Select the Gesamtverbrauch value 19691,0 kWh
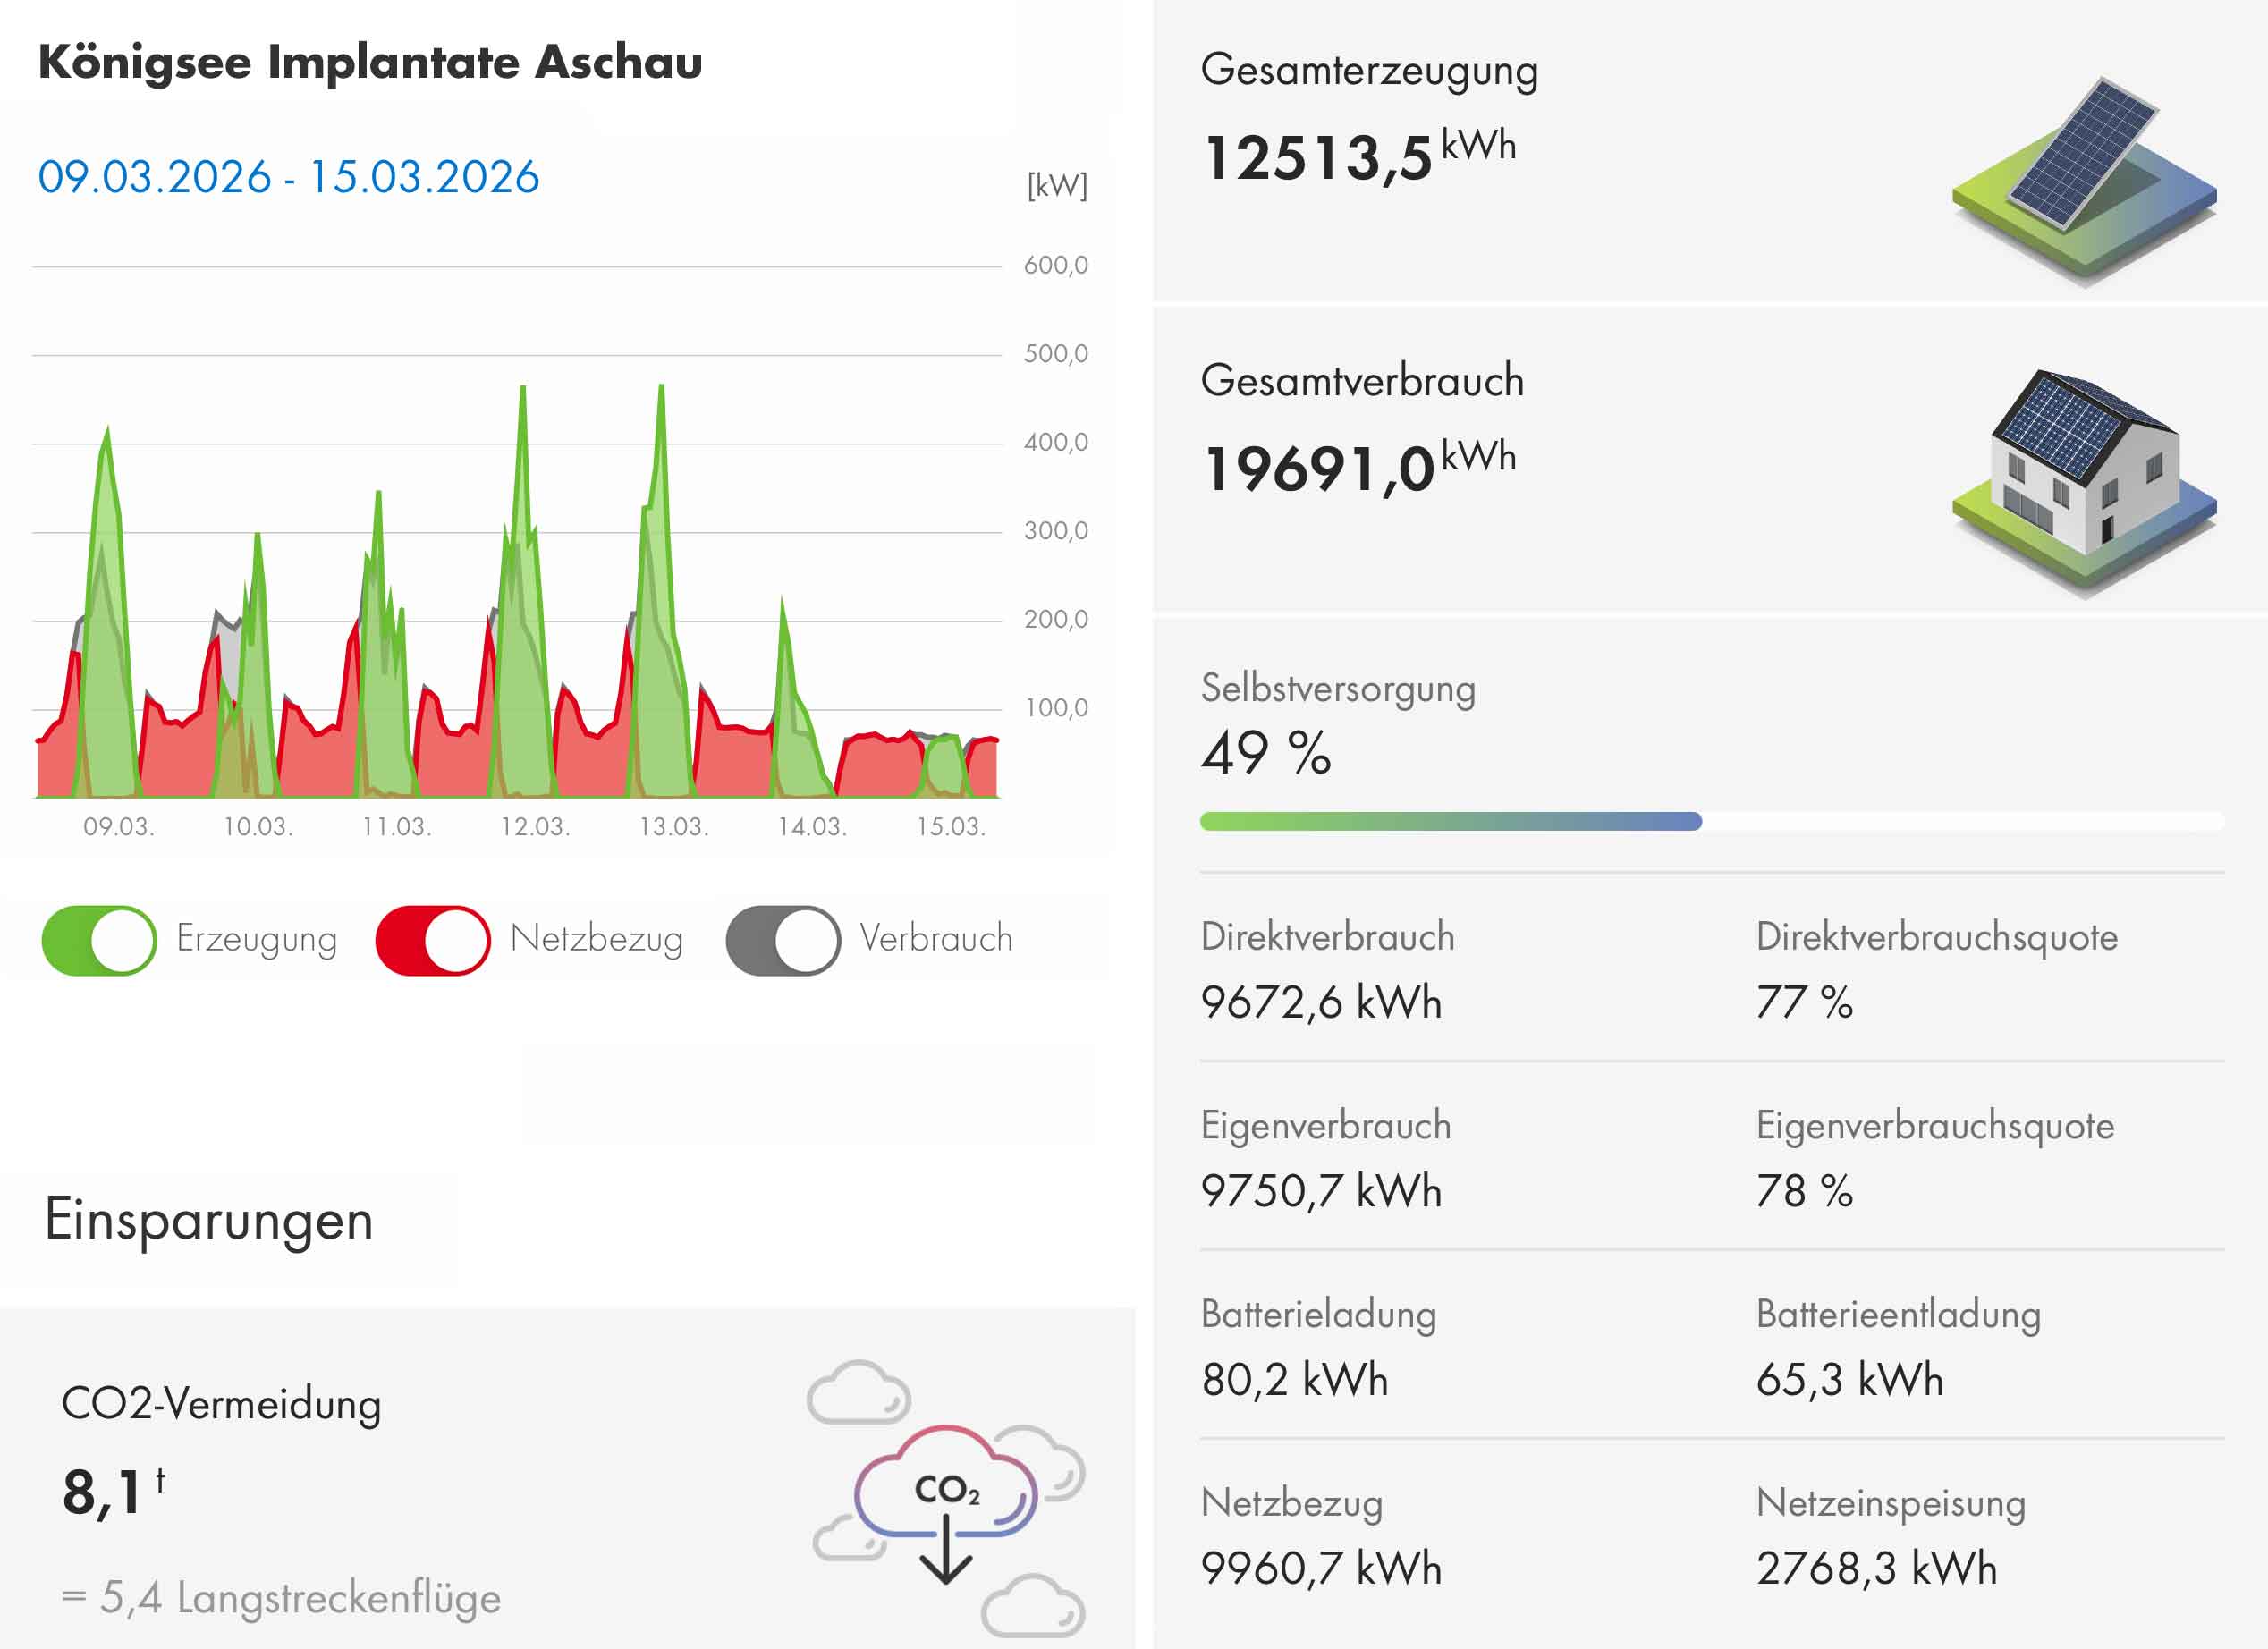 point(1357,467)
